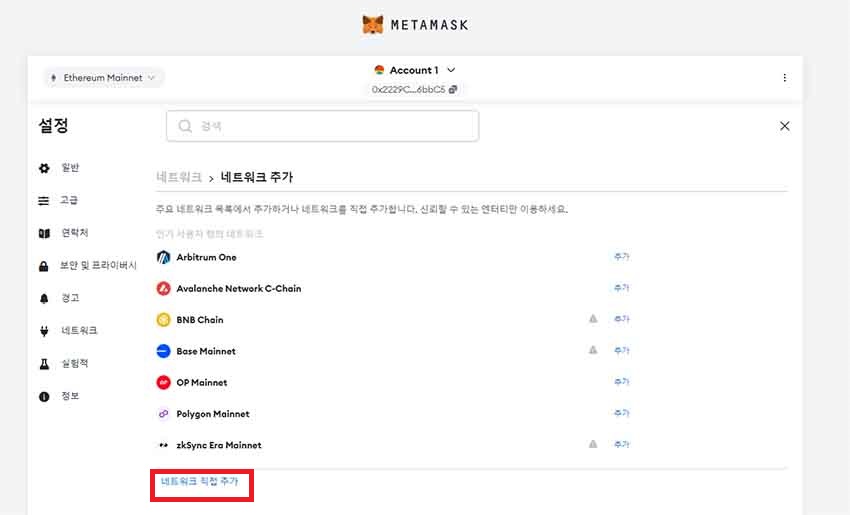Expand the Account 1 selector

(x=414, y=70)
